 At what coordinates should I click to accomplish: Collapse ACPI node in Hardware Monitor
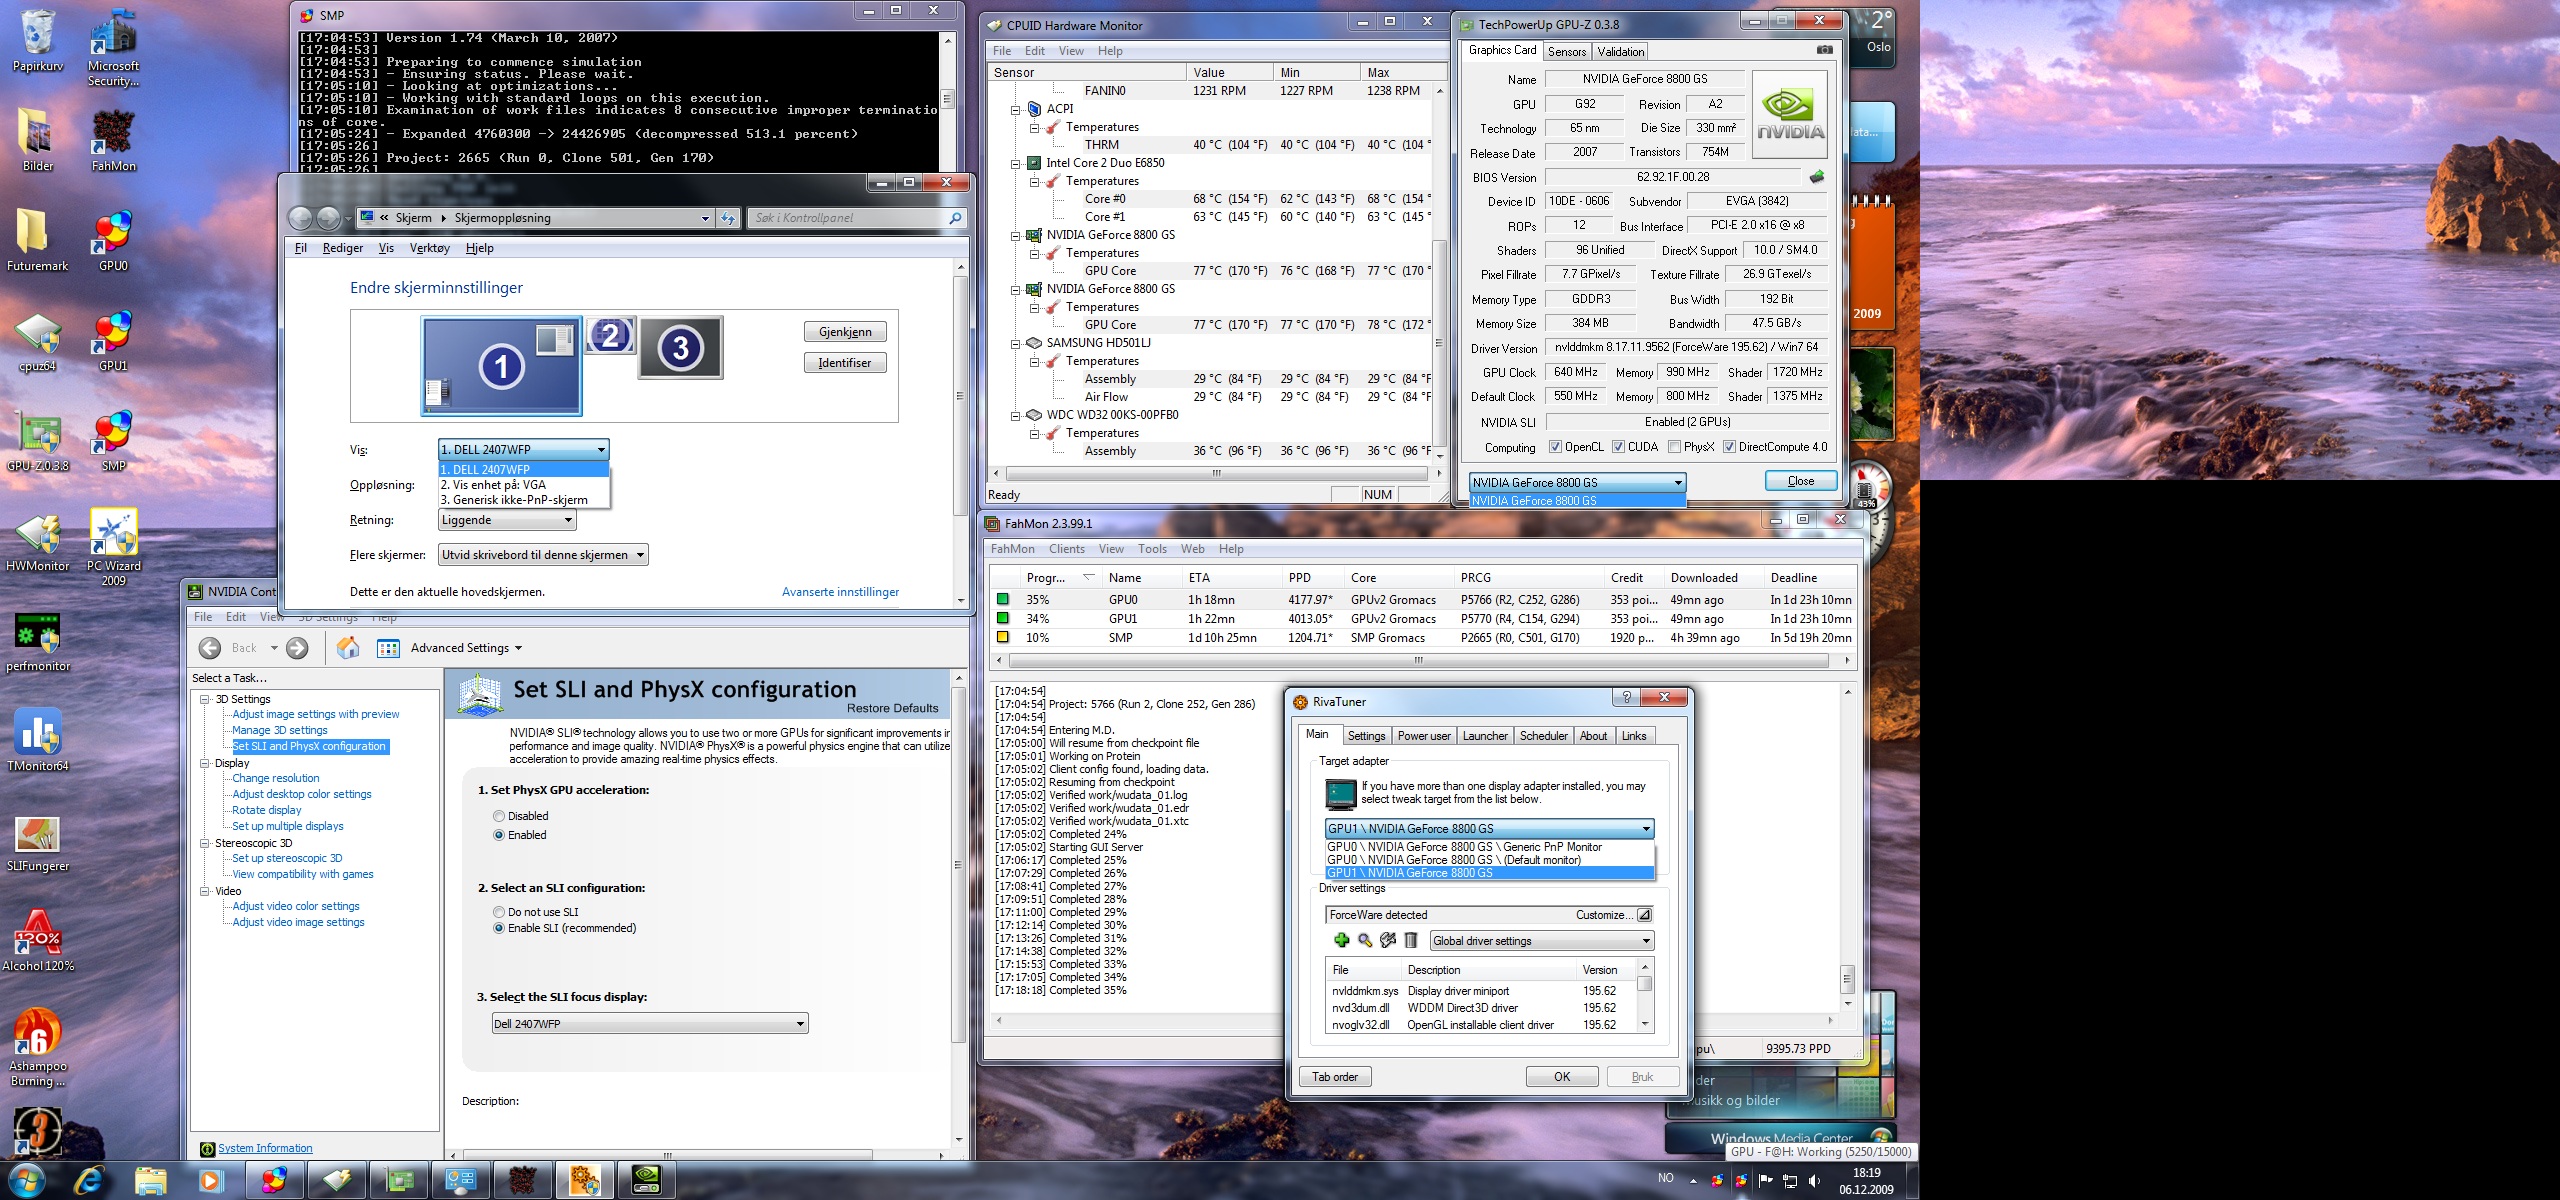point(1016,109)
